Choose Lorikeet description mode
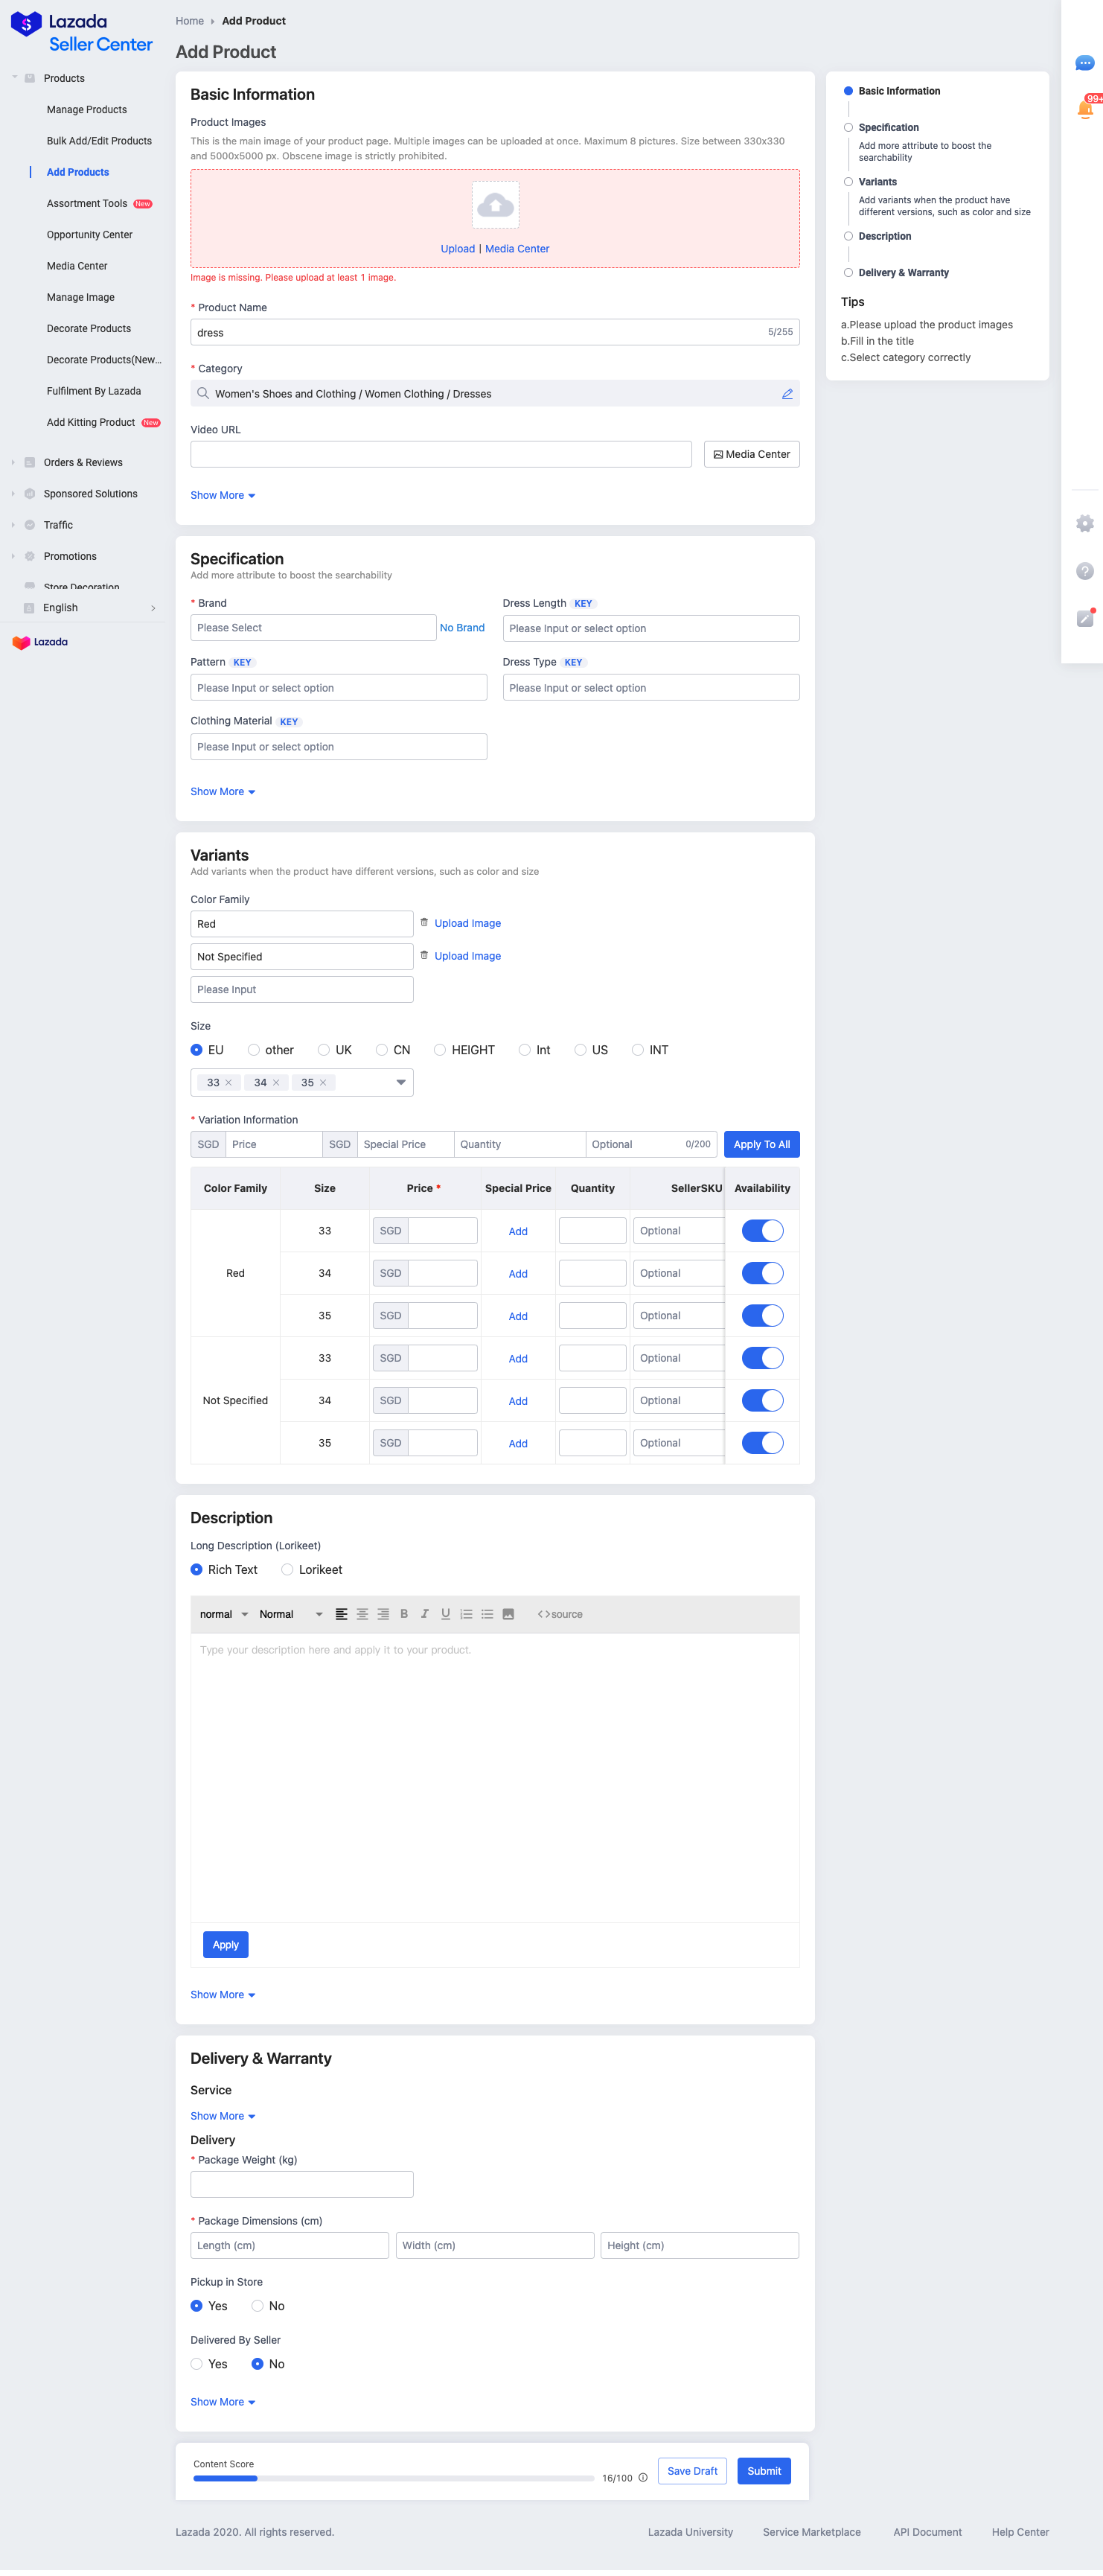 click(x=288, y=1570)
